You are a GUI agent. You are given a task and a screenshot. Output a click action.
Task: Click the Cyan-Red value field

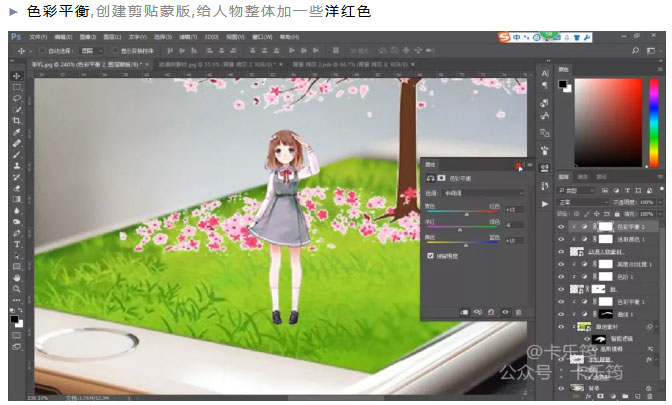point(514,210)
